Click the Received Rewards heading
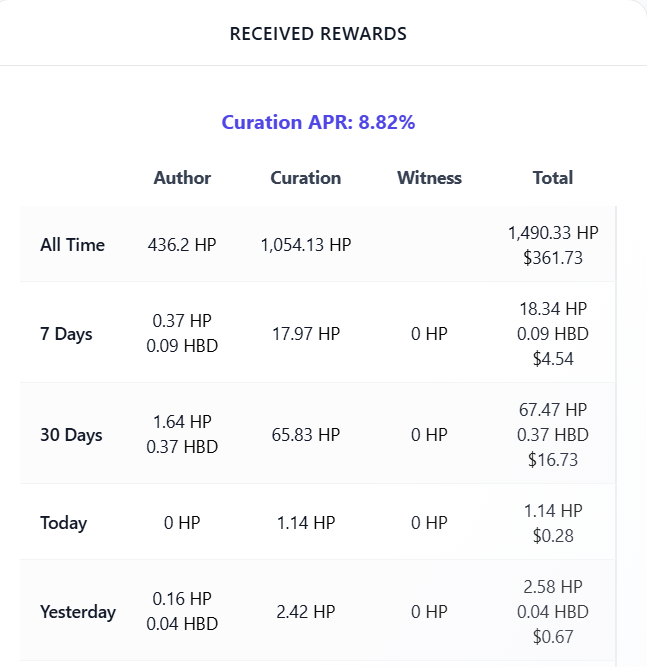647x667 pixels. click(318, 33)
